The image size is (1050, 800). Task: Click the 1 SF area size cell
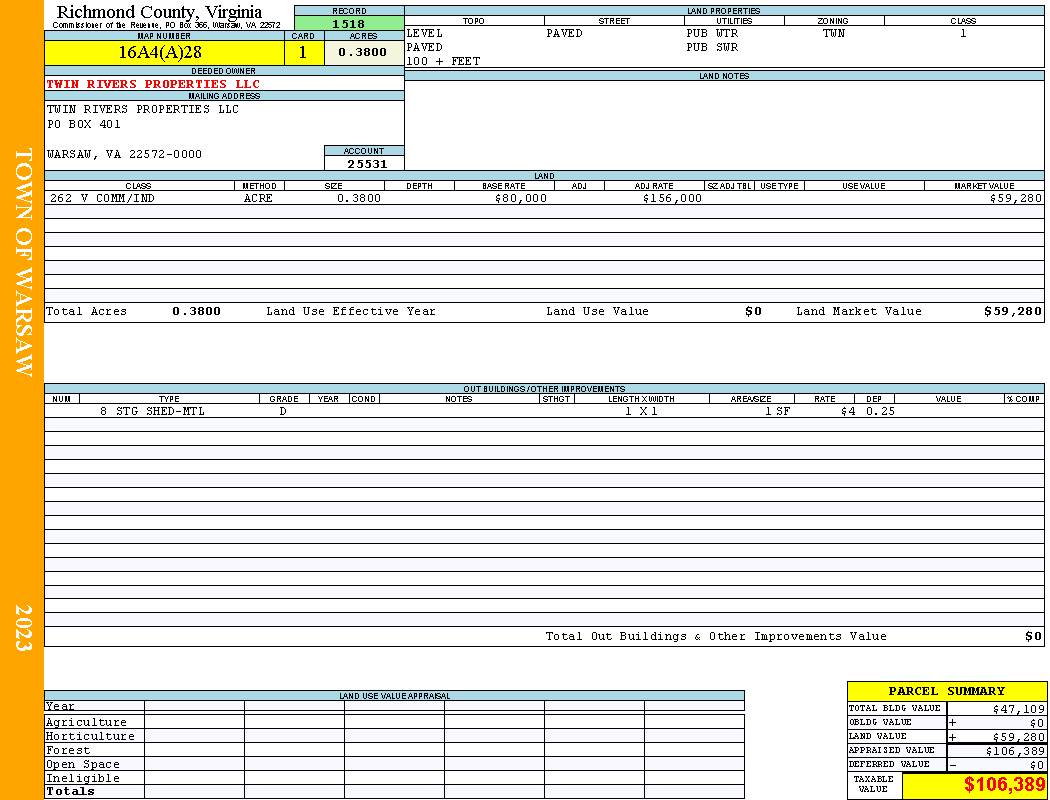[x=777, y=411]
